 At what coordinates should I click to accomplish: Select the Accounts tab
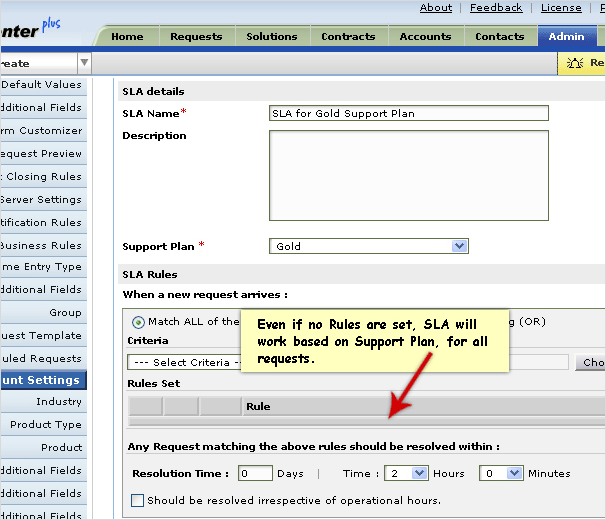tap(426, 37)
